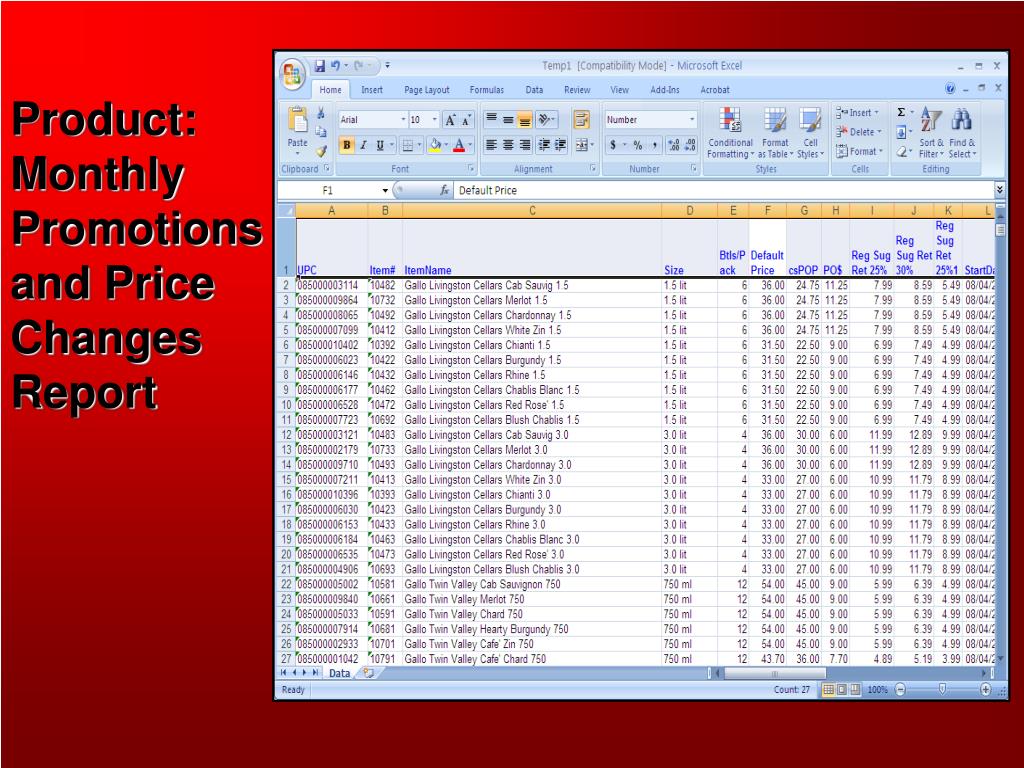Switch to Insert ribbon tab

tap(372, 90)
